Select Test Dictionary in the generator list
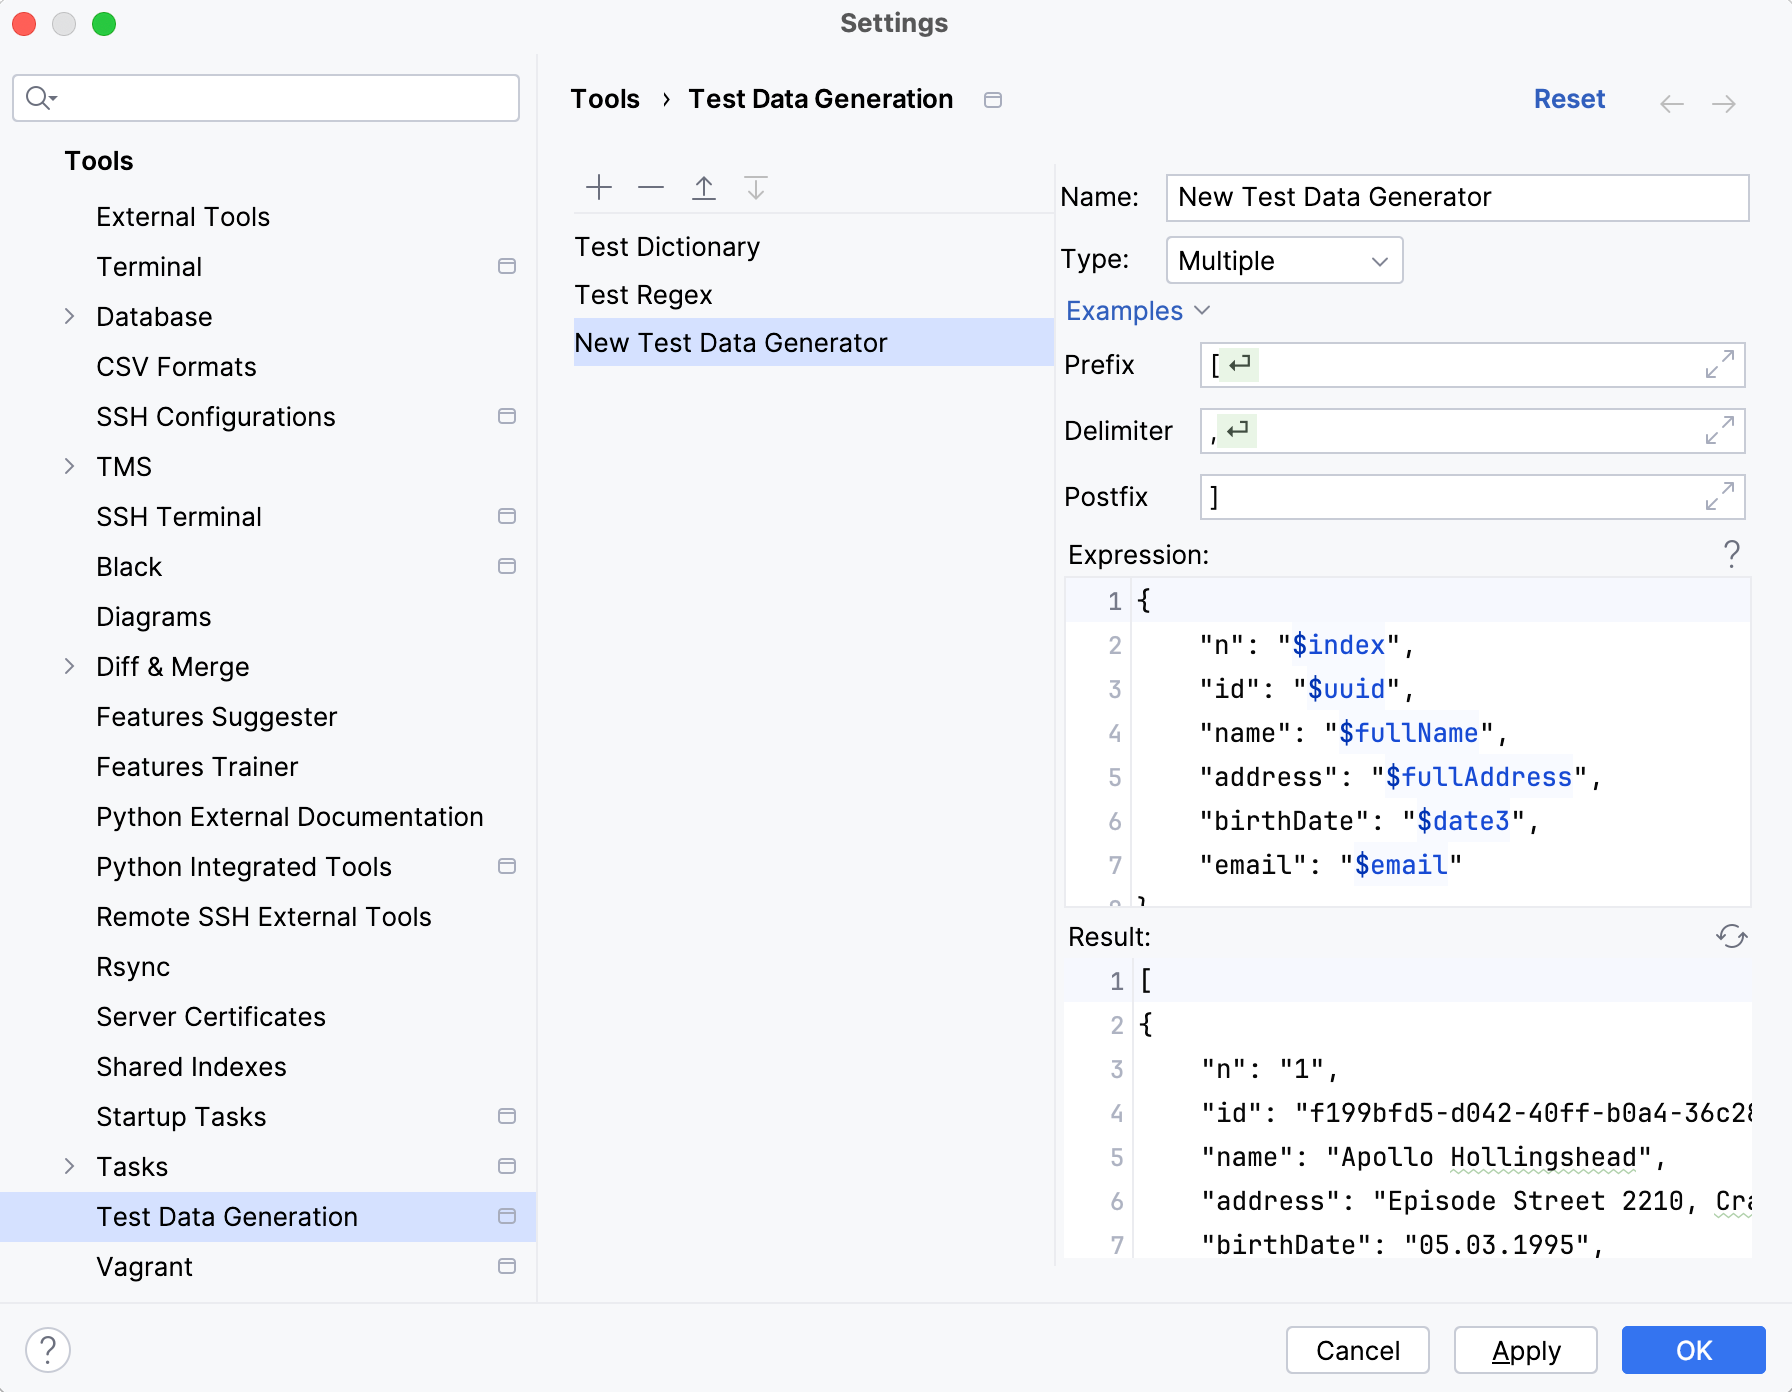Screen dimensions: 1792x1392 tap(666, 246)
